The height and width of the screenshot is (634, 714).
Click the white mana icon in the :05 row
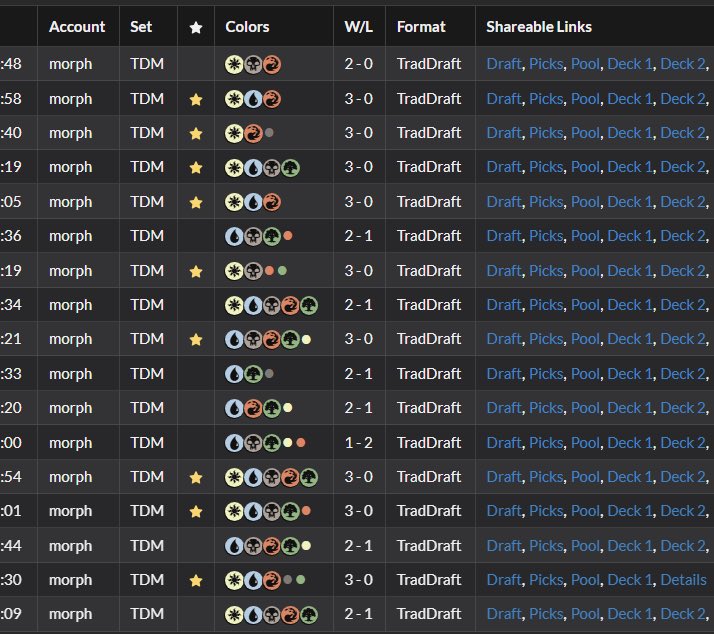[234, 202]
